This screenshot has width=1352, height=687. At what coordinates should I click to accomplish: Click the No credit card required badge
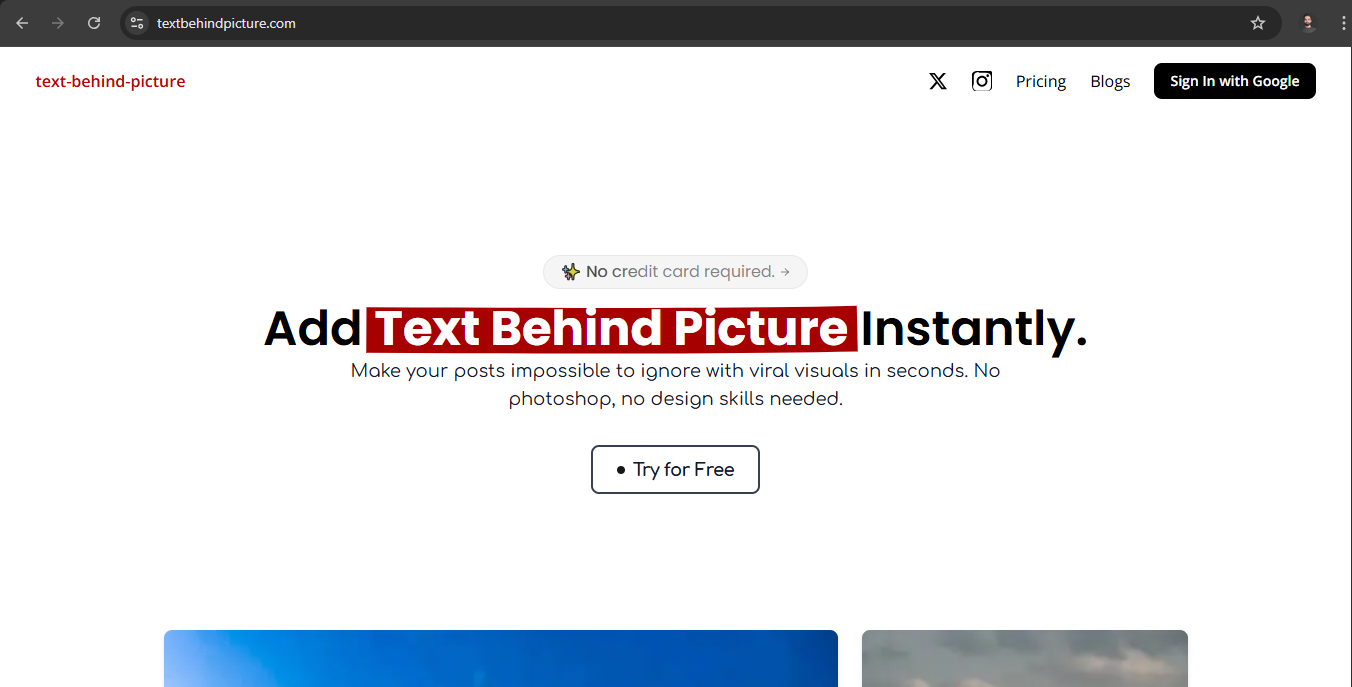click(x=675, y=272)
